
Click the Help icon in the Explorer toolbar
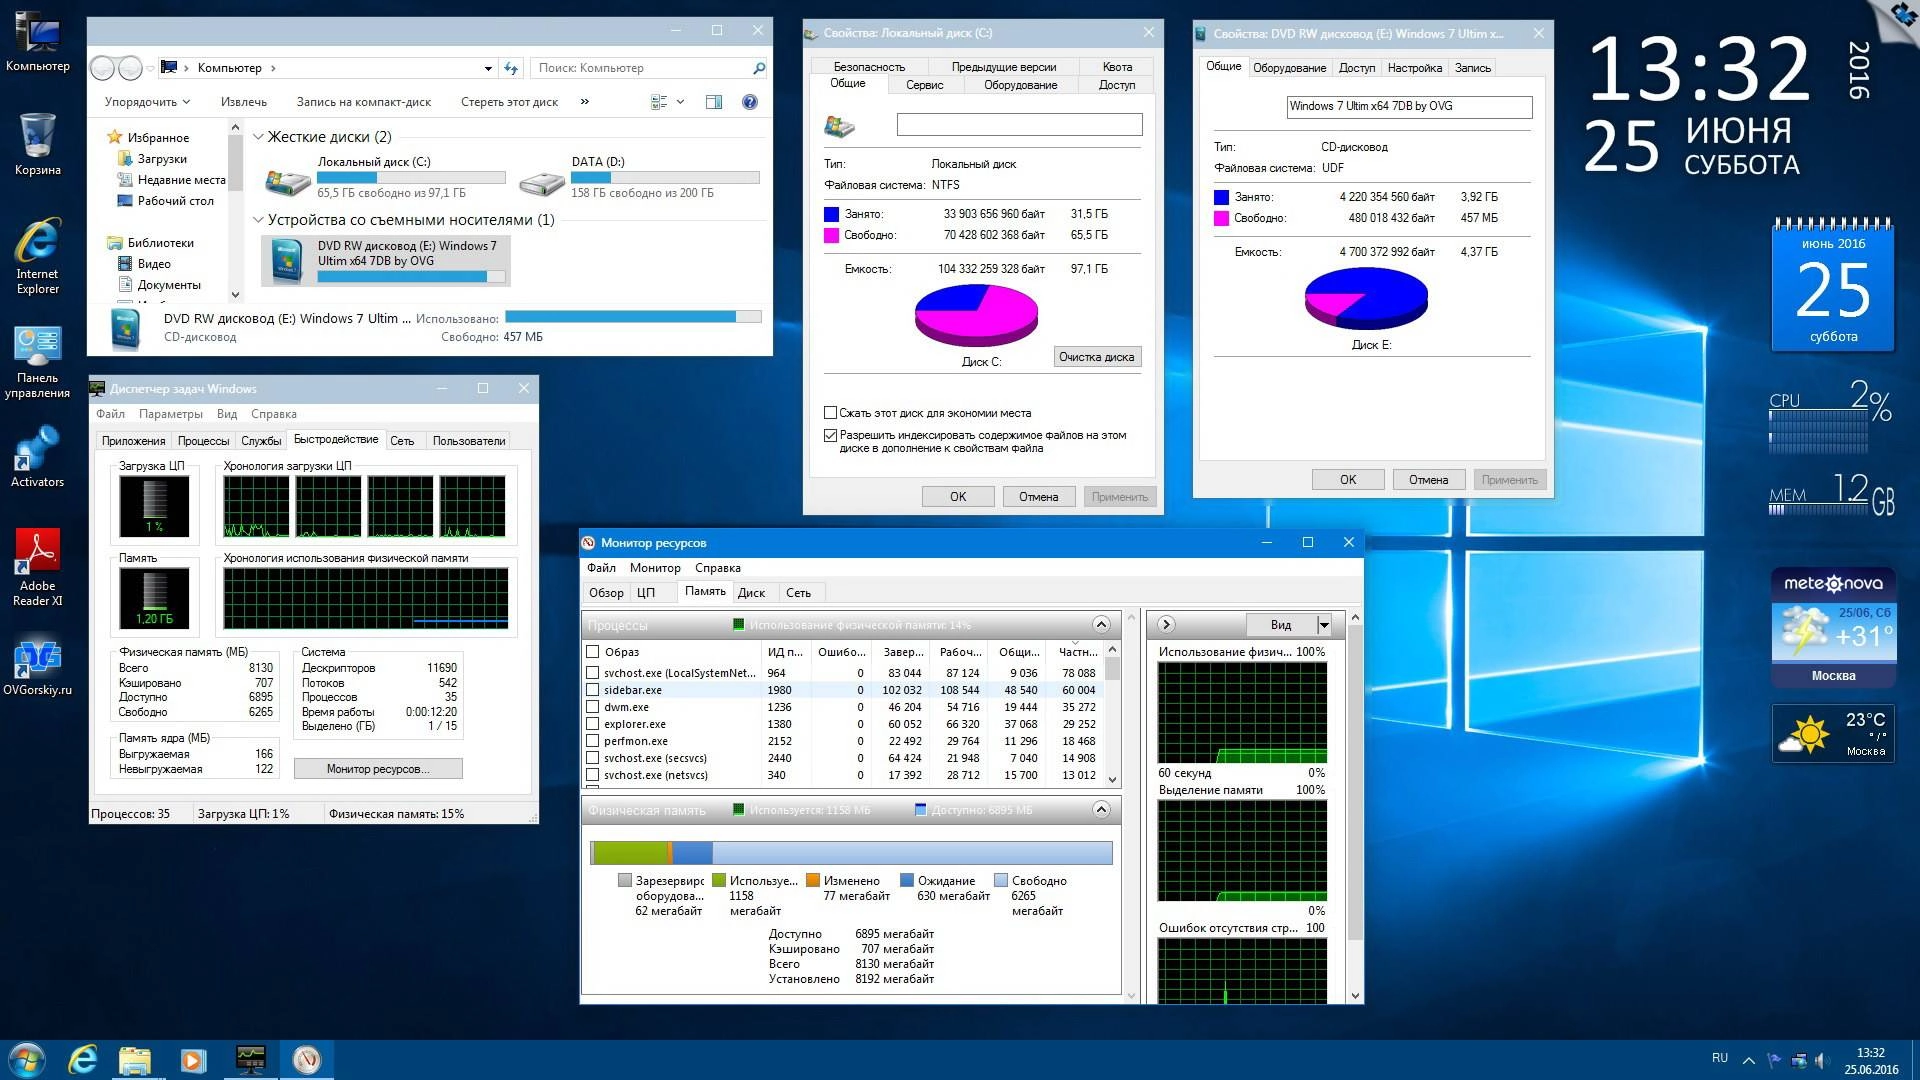[x=749, y=101]
